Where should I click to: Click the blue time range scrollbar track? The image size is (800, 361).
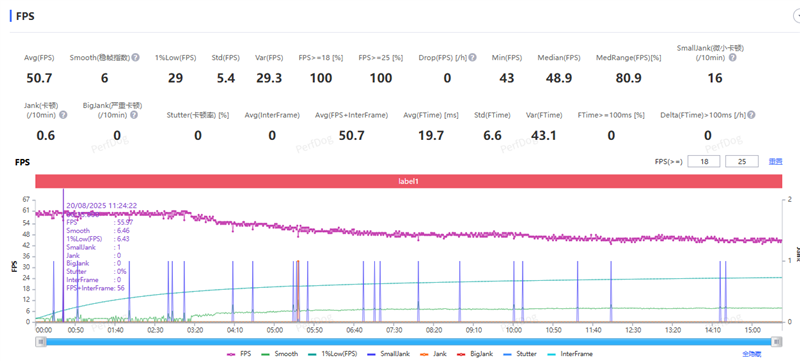[x=409, y=342]
